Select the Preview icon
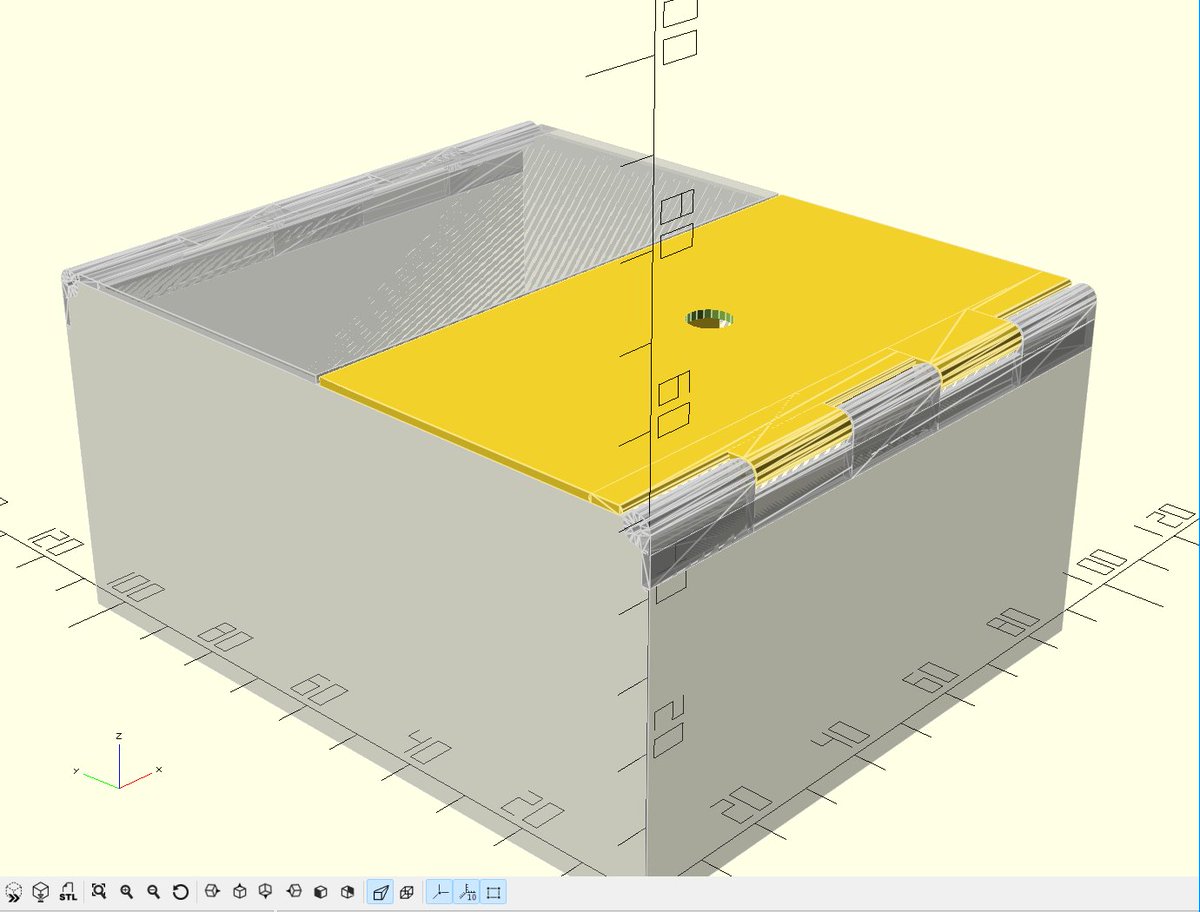The width and height of the screenshot is (1200, 912). coord(13,893)
